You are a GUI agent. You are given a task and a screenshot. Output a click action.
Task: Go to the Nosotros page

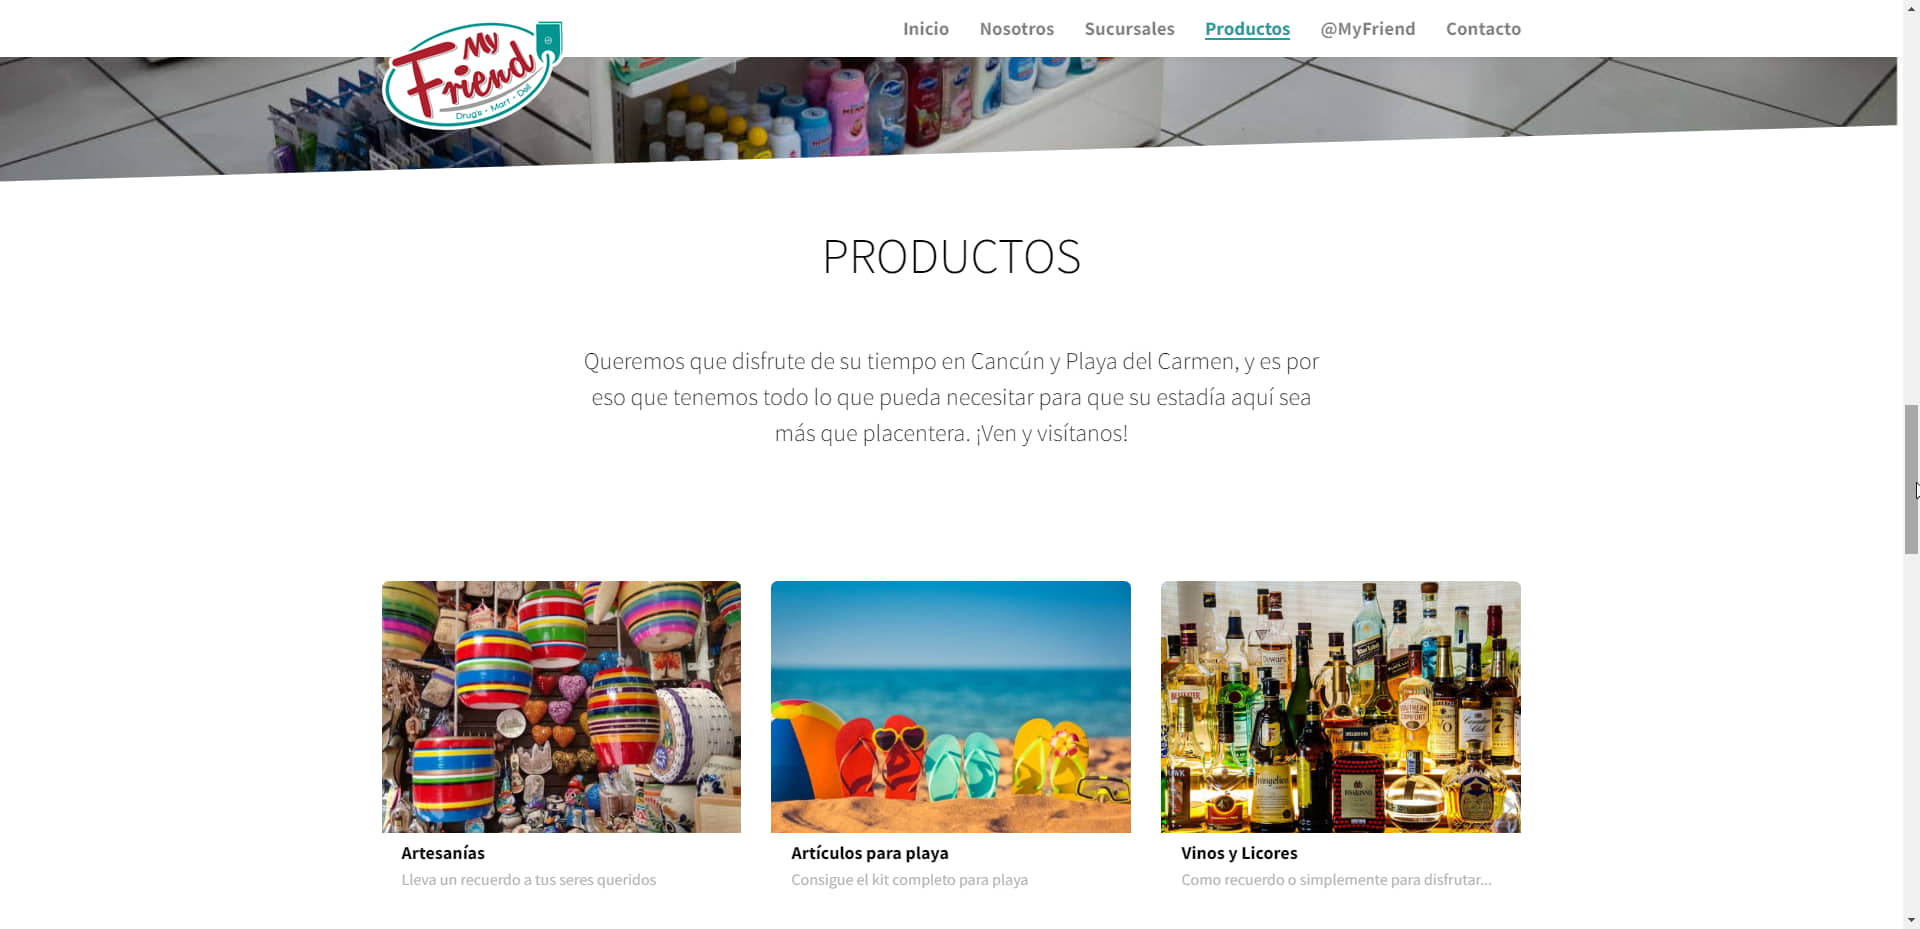click(1016, 29)
